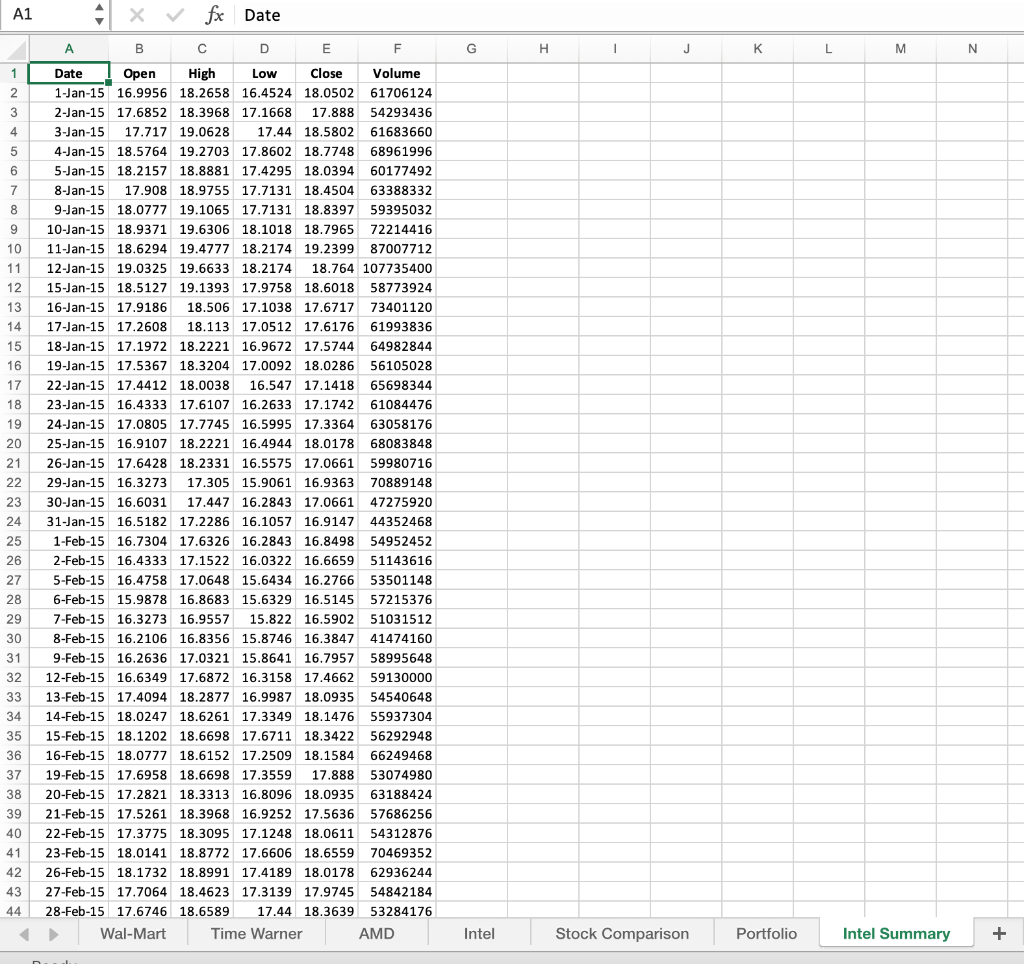1024x964 pixels.
Task: Select the Volume header cell F1
Action: pyautogui.click(x=397, y=73)
